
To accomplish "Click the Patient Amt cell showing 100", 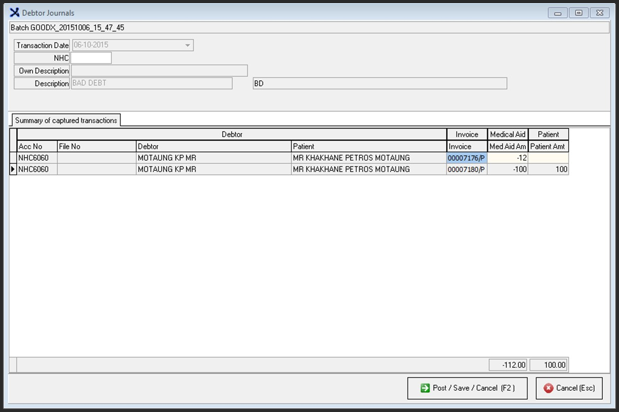I will pyautogui.click(x=548, y=170).
